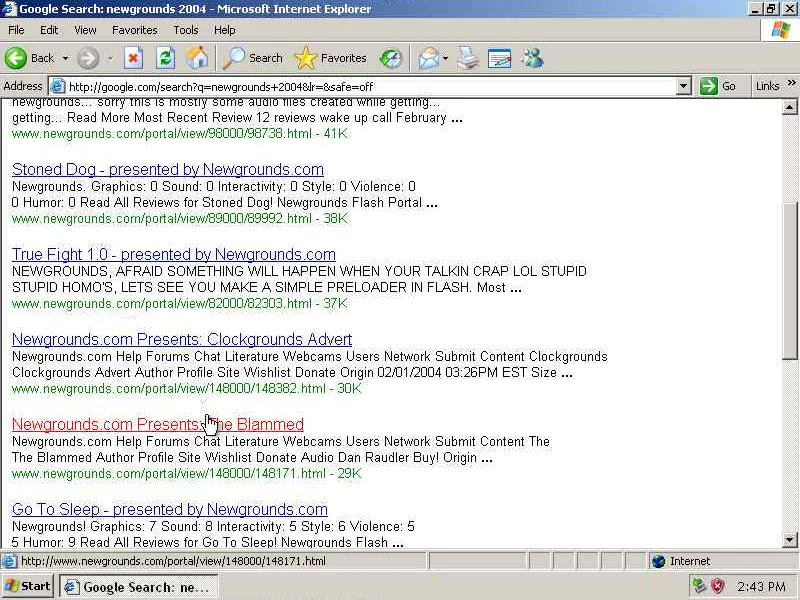Click the network tray icon
Image resolution: width=800 pixels, height=600 pixels.
point(698,586)
